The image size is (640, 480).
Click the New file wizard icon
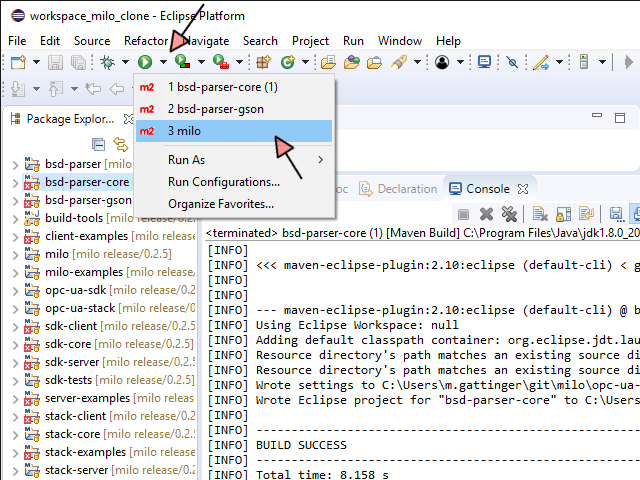17,63
